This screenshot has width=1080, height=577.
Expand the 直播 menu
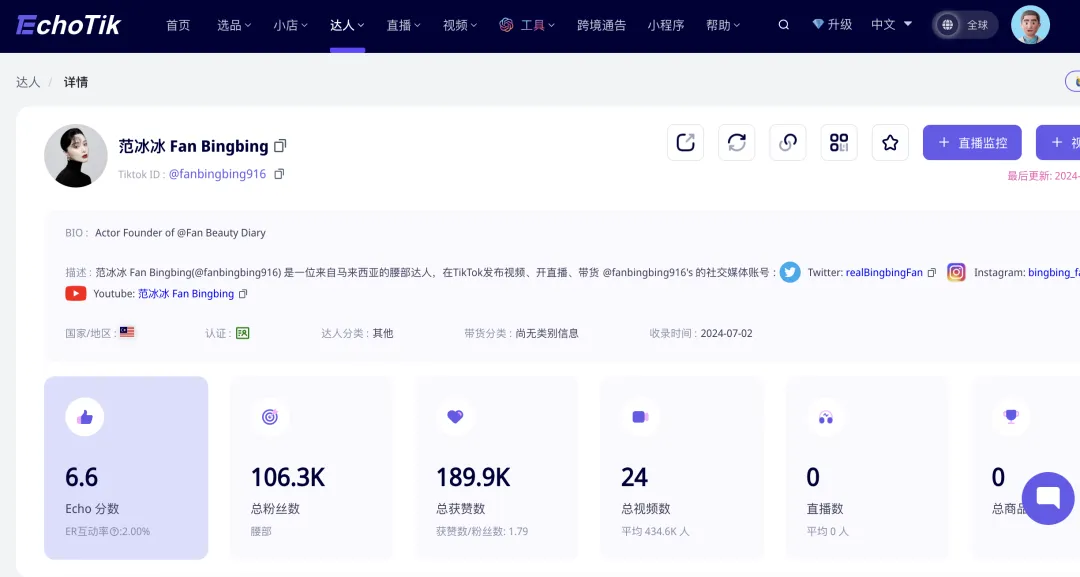[404, 25]
